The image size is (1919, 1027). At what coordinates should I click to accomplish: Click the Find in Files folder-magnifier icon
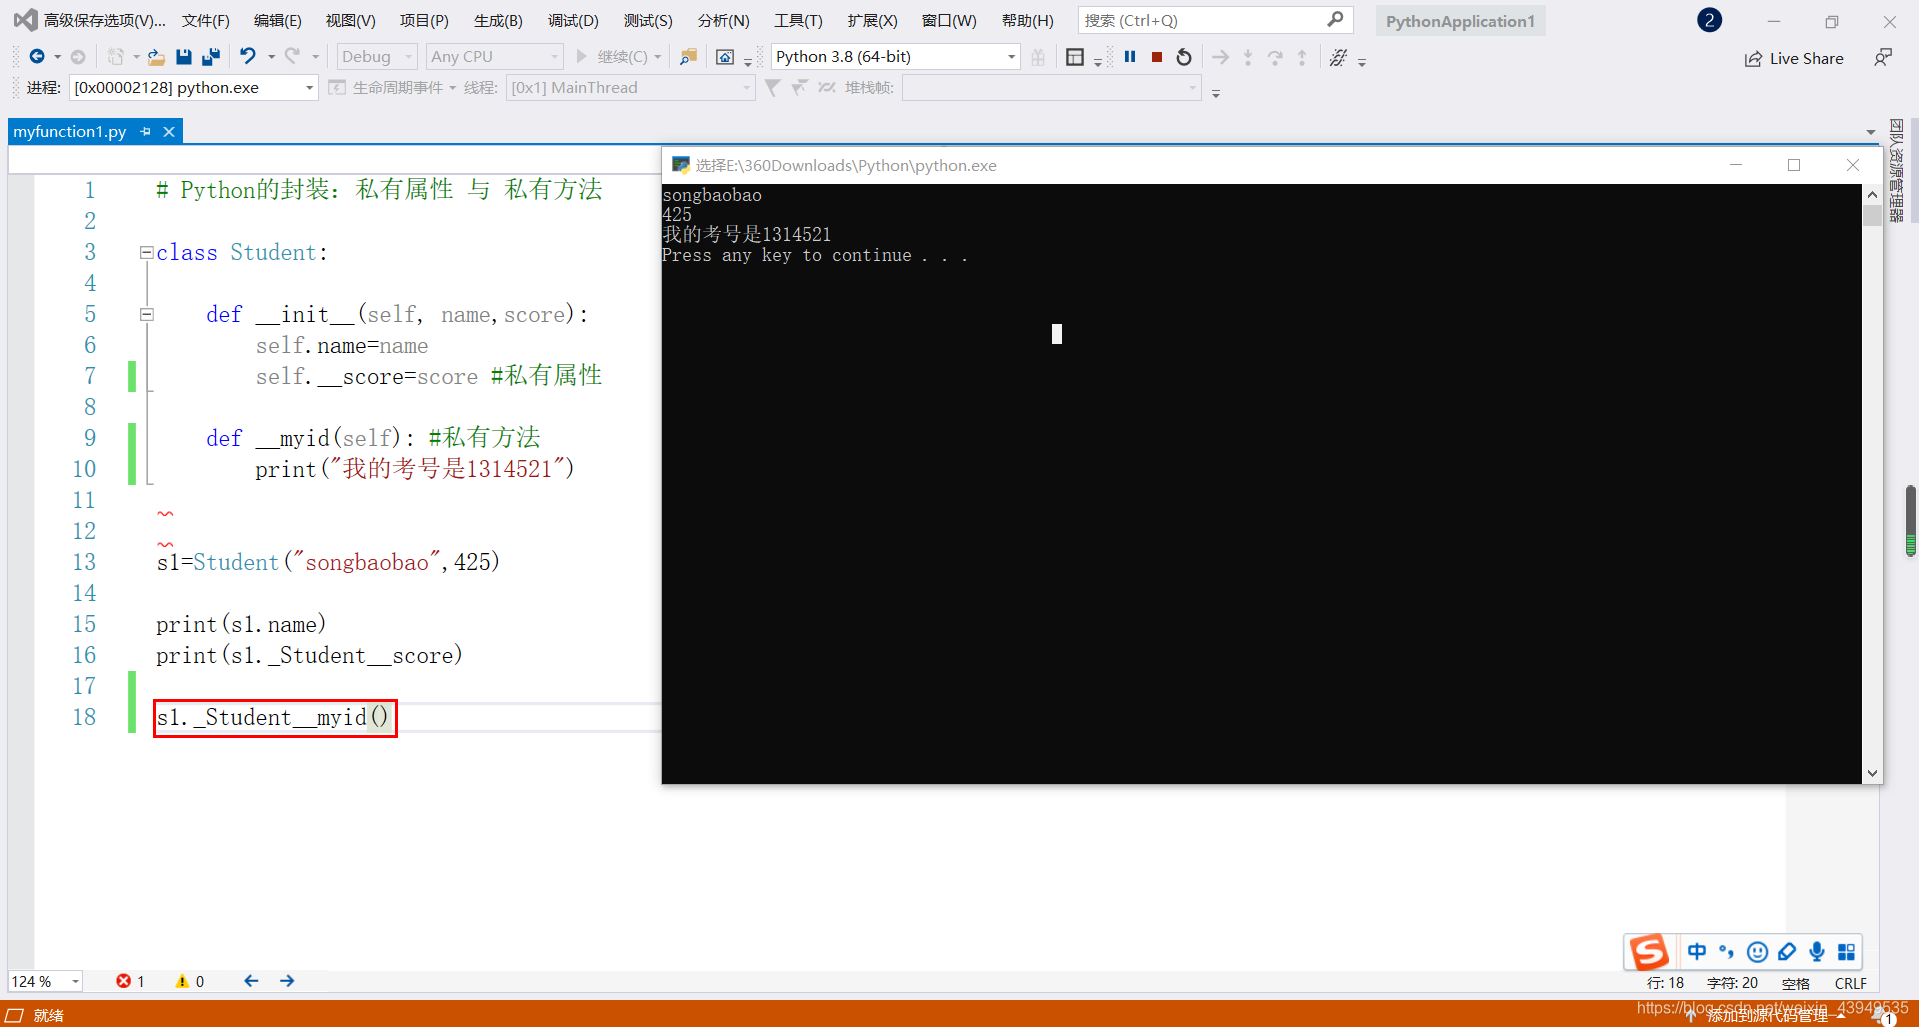point(688,57)
